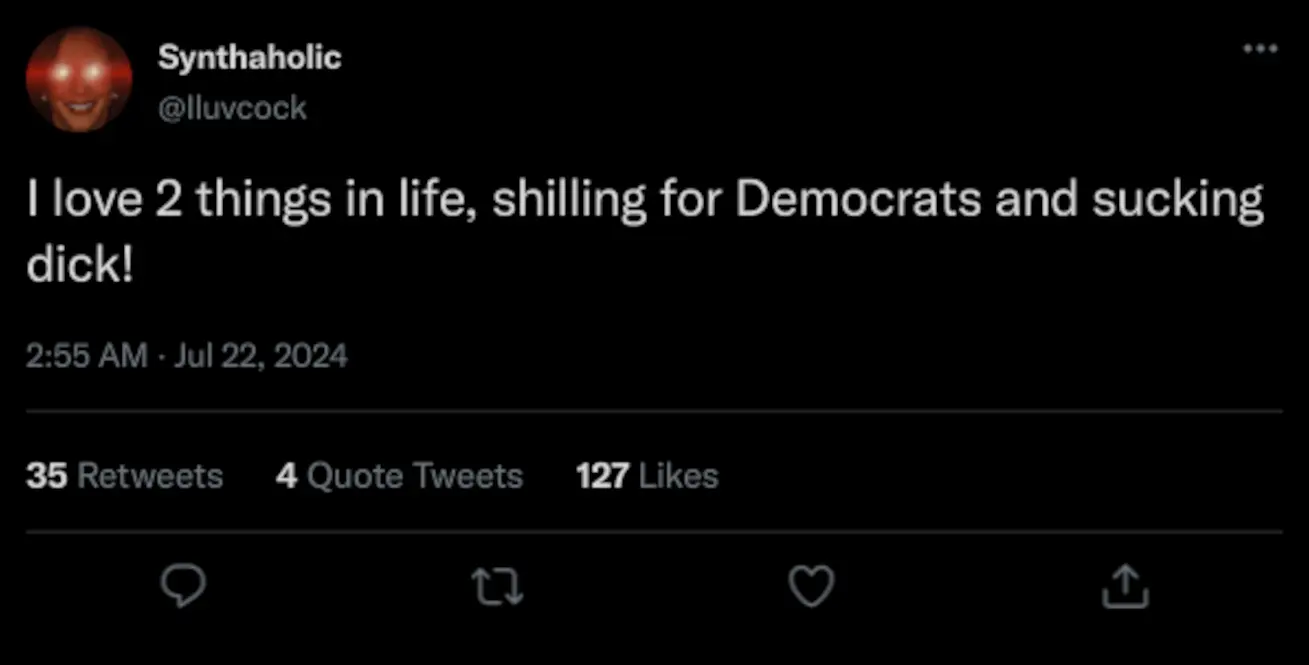Show the Quote Tweets list
This screenshot has width=1309, height=665.
399,476
